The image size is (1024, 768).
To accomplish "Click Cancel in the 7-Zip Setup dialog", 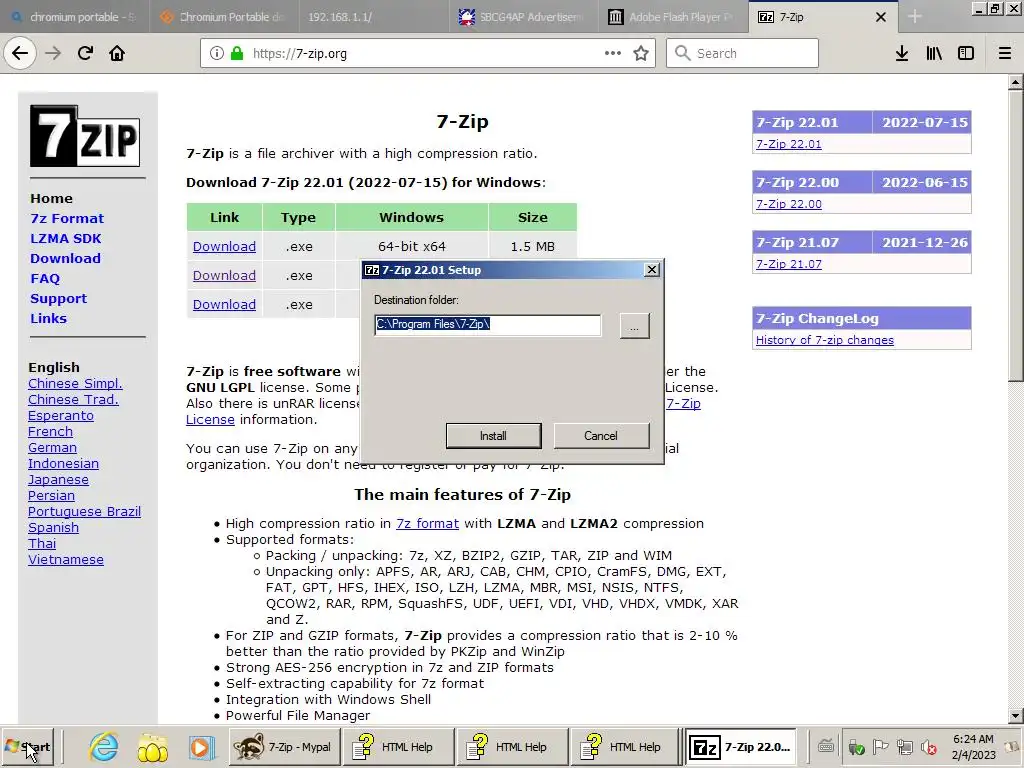I will pos(601,436).
